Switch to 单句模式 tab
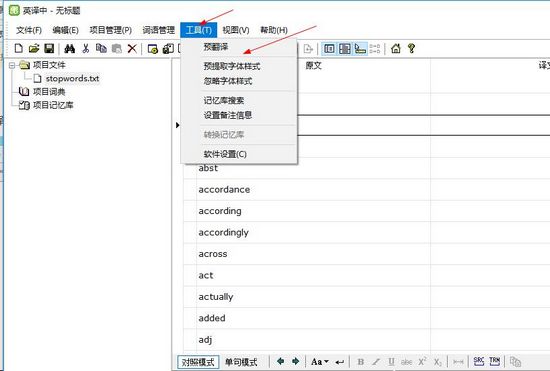This screenshot has height=371, width=550. 241,362
